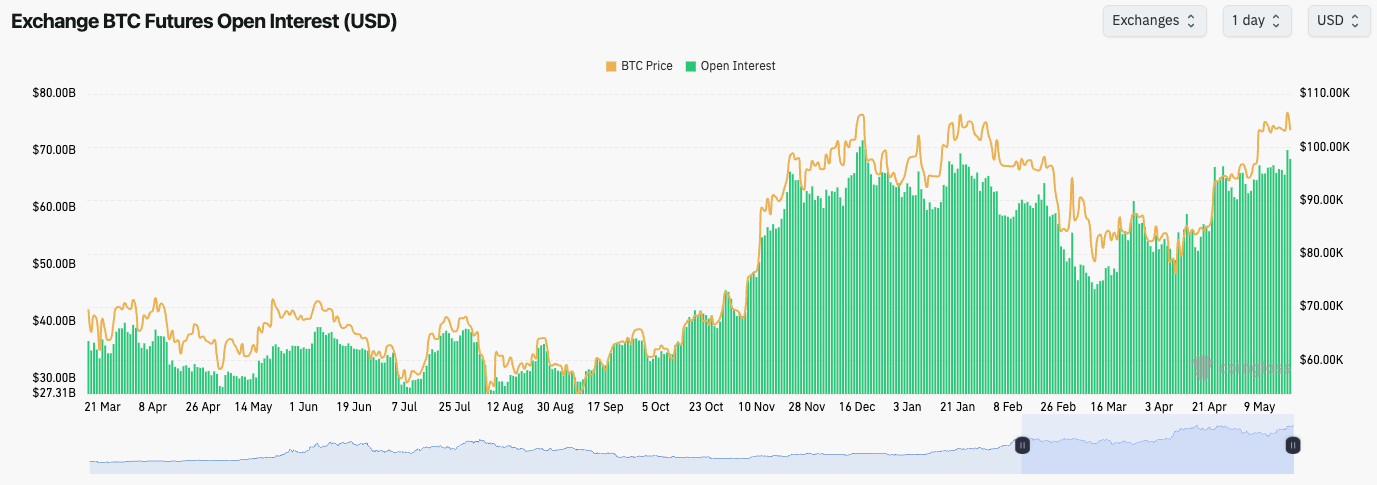Click the 10 Nov x-axis date label

click(757, 407)
